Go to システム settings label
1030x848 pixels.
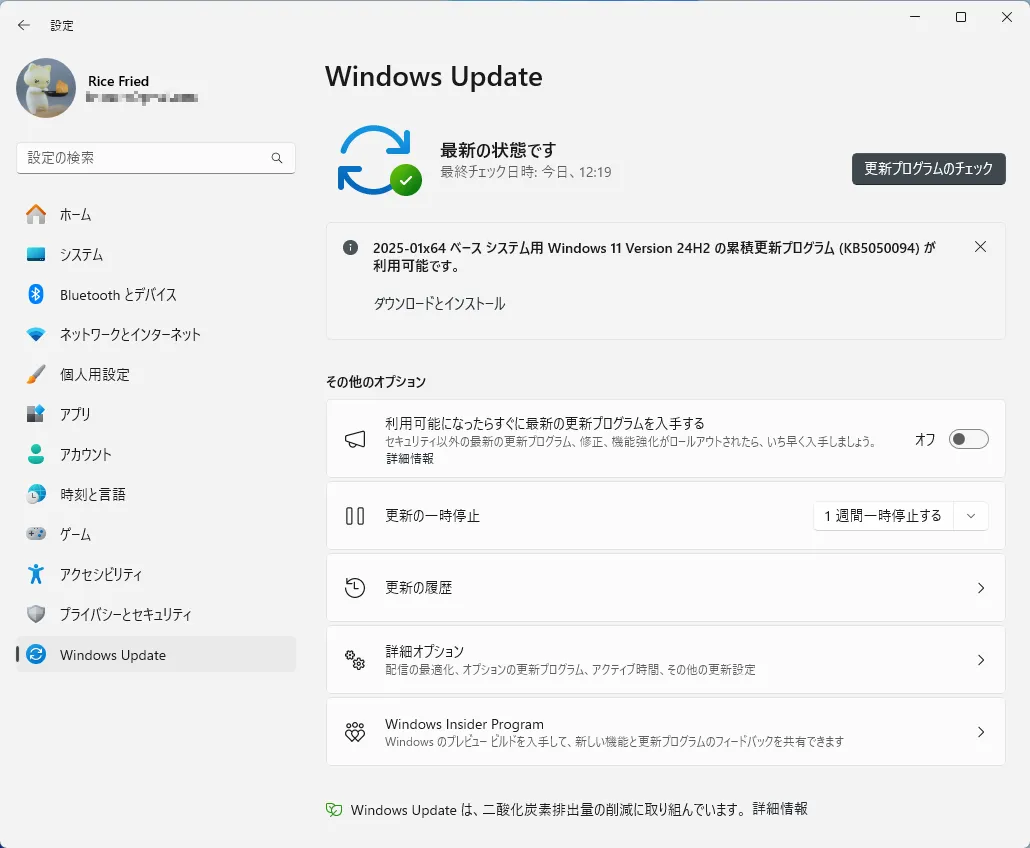pos(81,255)
